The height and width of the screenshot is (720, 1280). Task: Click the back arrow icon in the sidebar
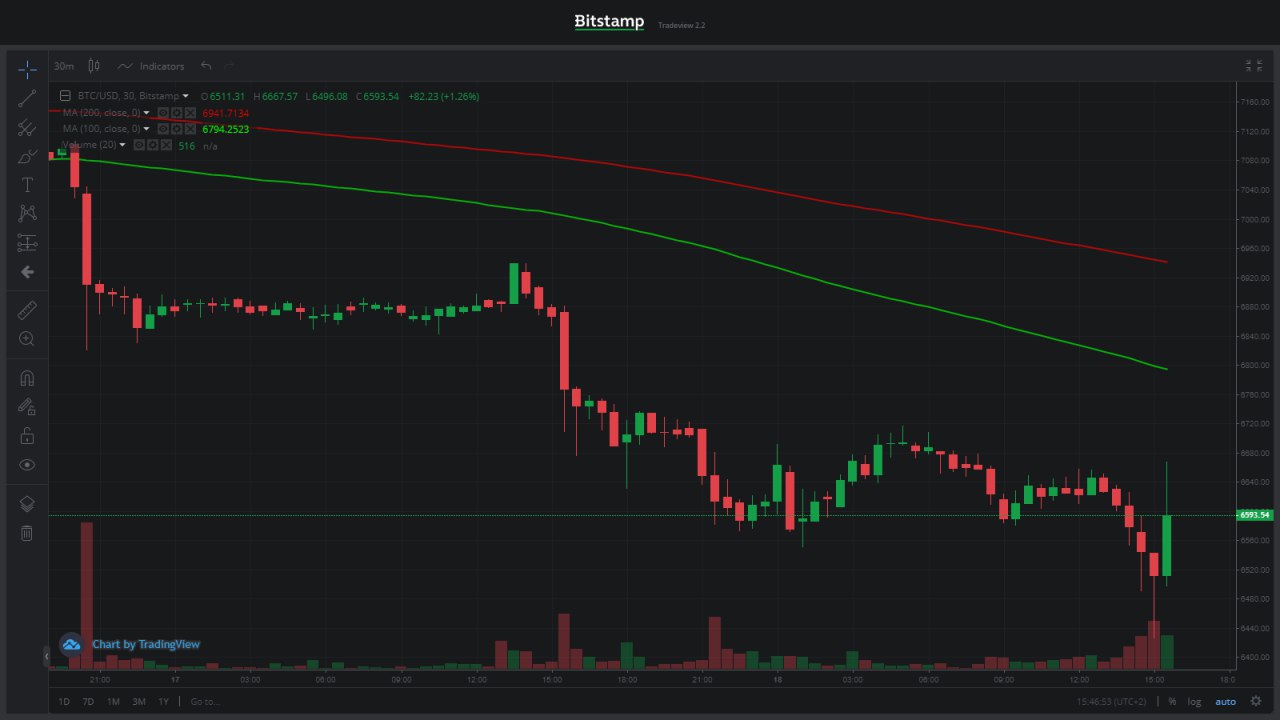(27, 271)
